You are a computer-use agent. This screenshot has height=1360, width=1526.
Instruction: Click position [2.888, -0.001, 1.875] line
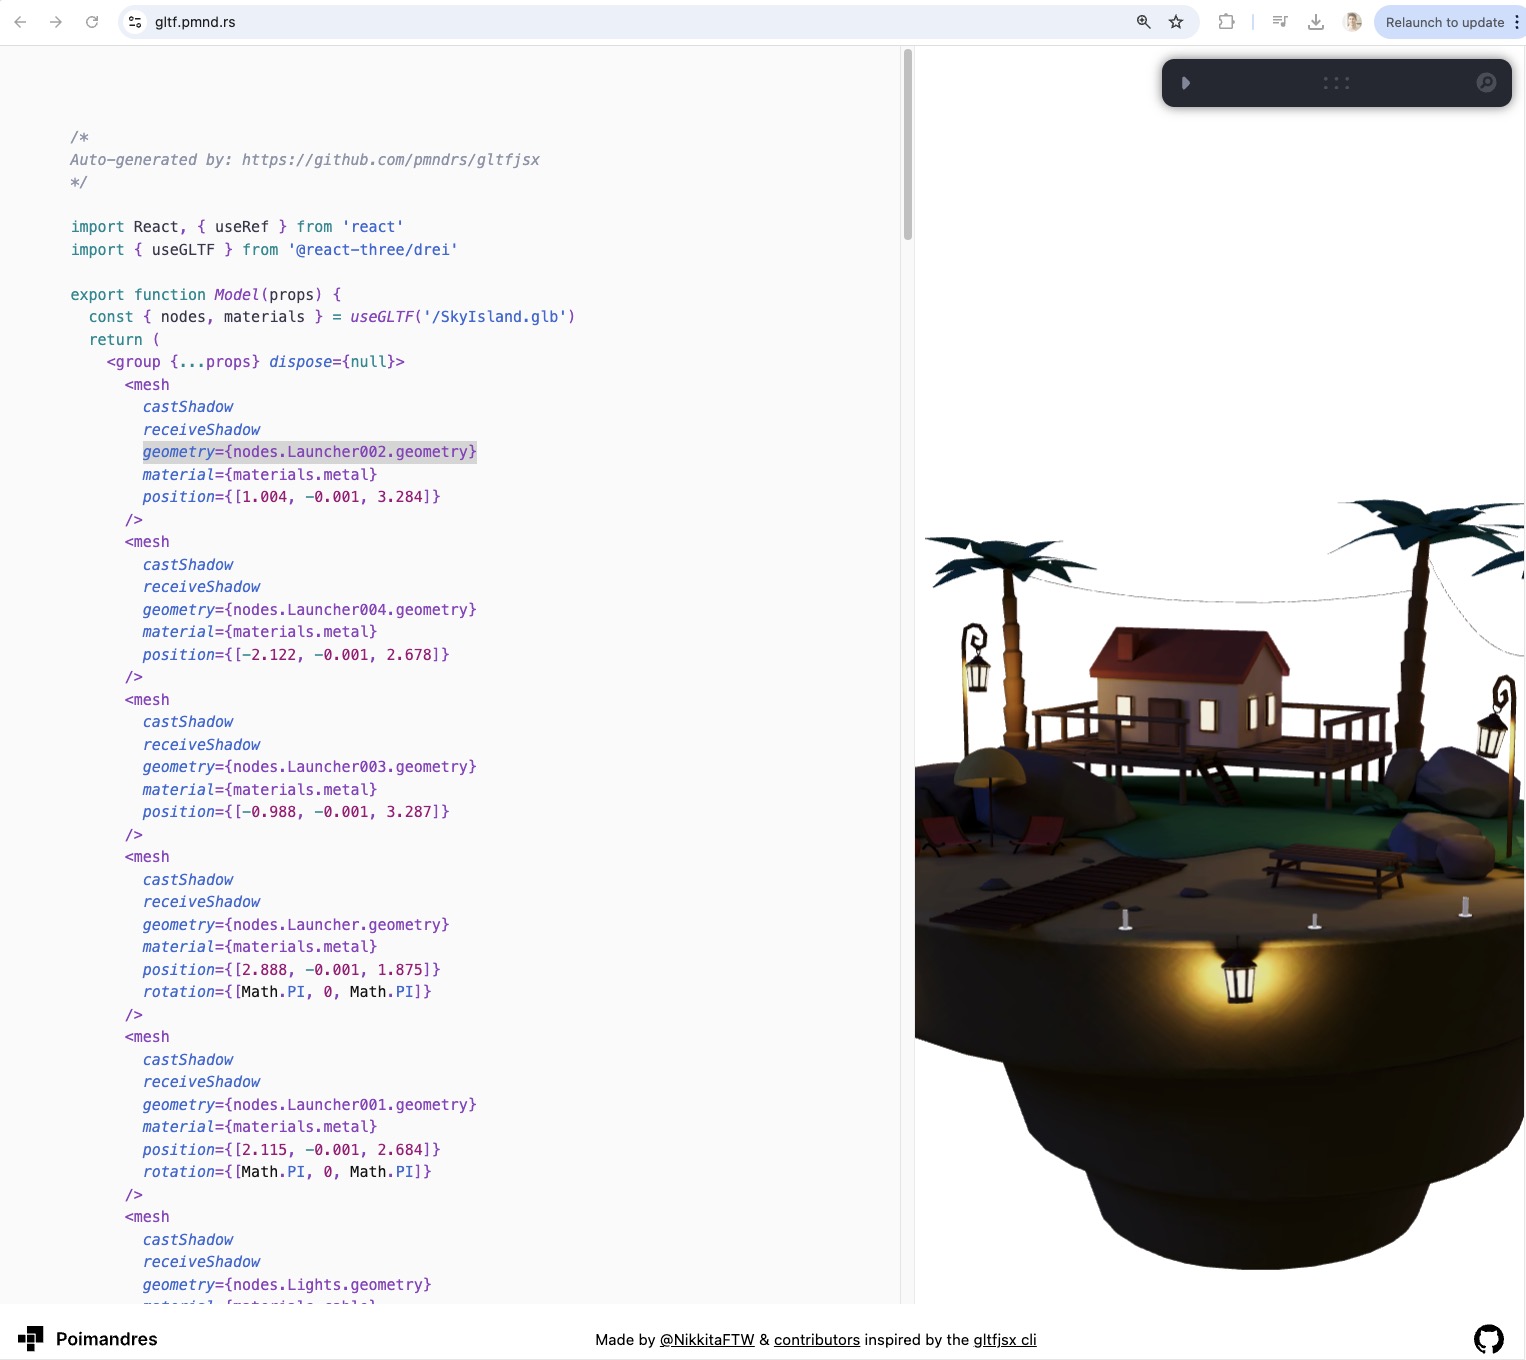pyautogui.click(x=291, y=970)
